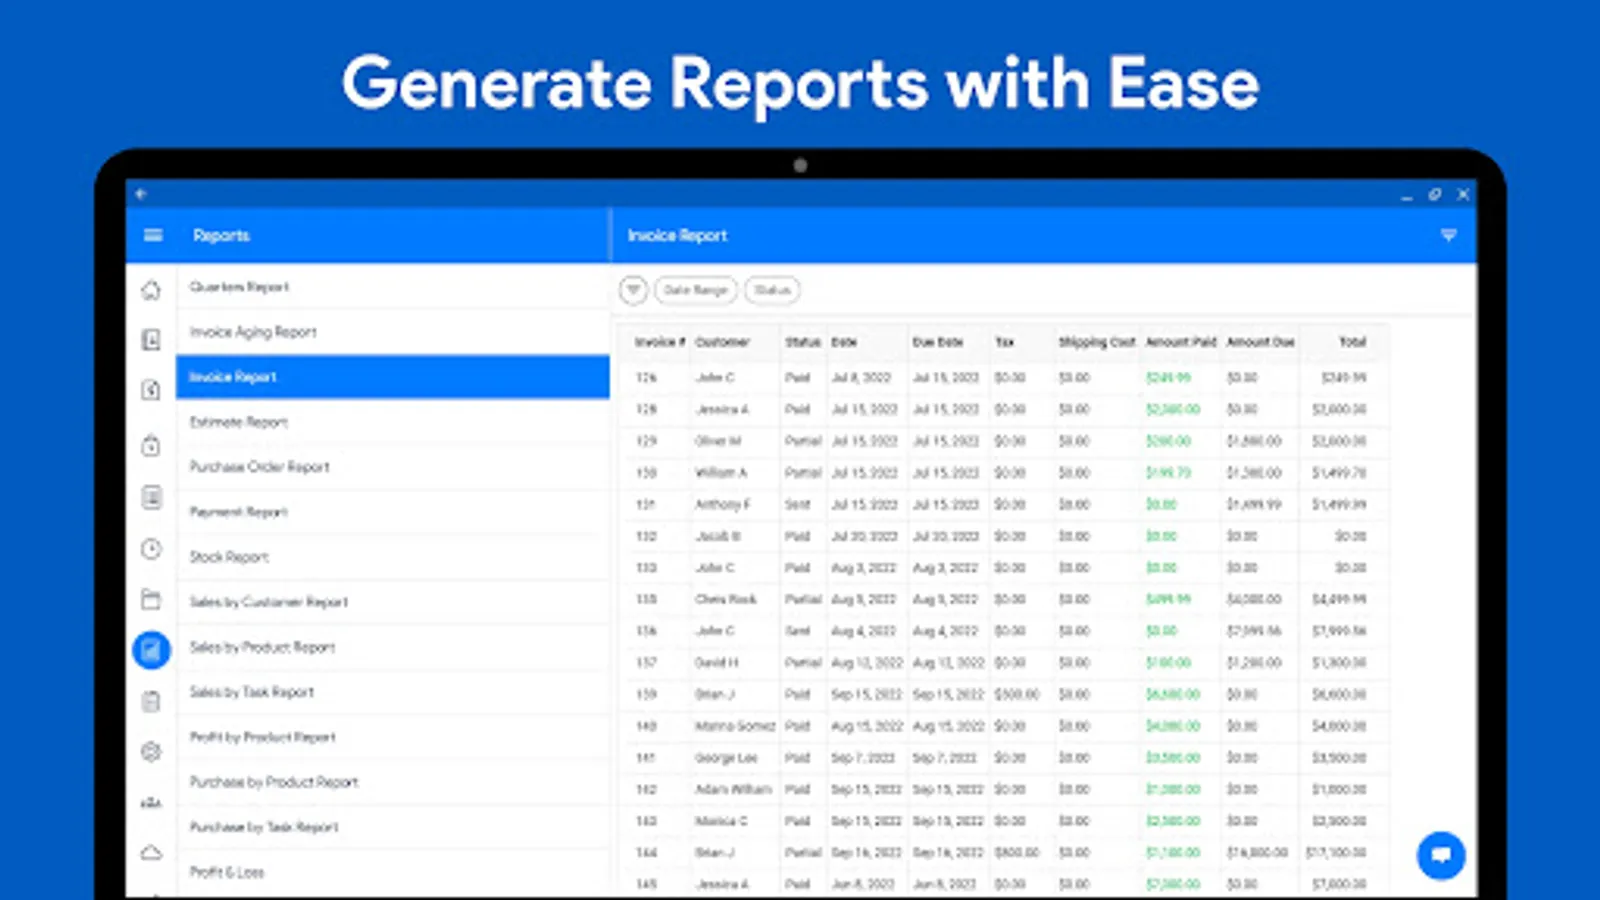
Task: Go to Home via the house icon
Action: click(x=151, y=290)
